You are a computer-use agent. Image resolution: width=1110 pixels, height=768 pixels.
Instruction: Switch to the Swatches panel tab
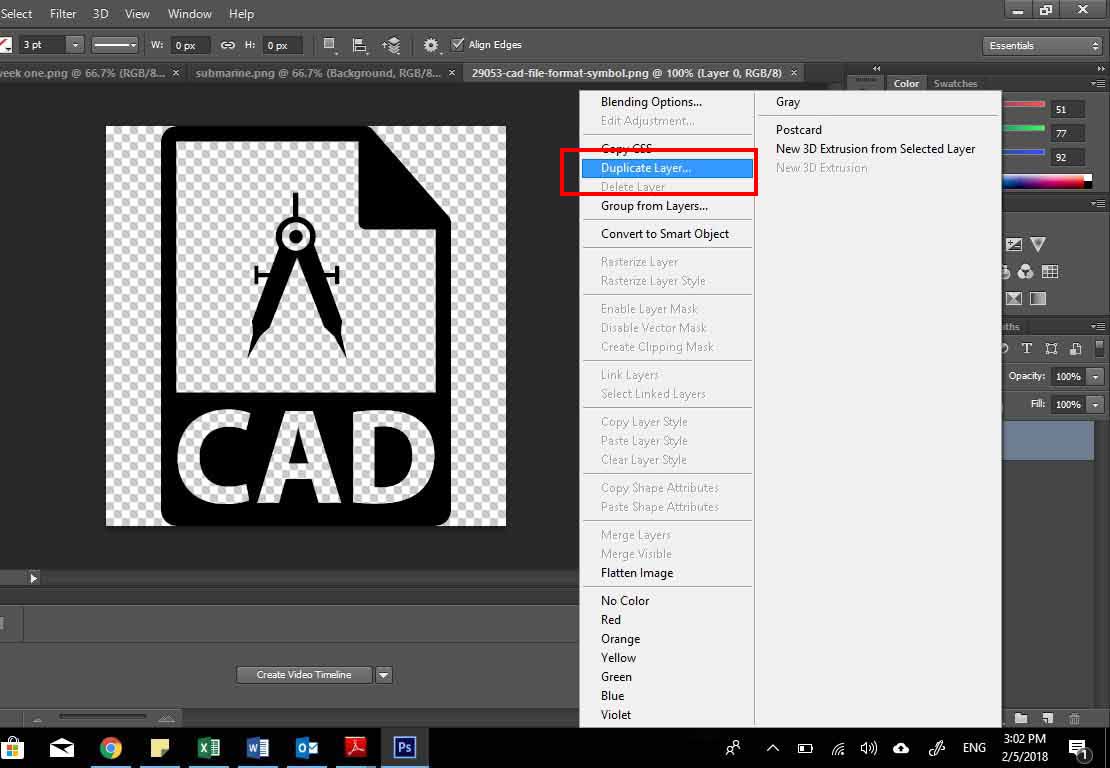coord(955,84)
